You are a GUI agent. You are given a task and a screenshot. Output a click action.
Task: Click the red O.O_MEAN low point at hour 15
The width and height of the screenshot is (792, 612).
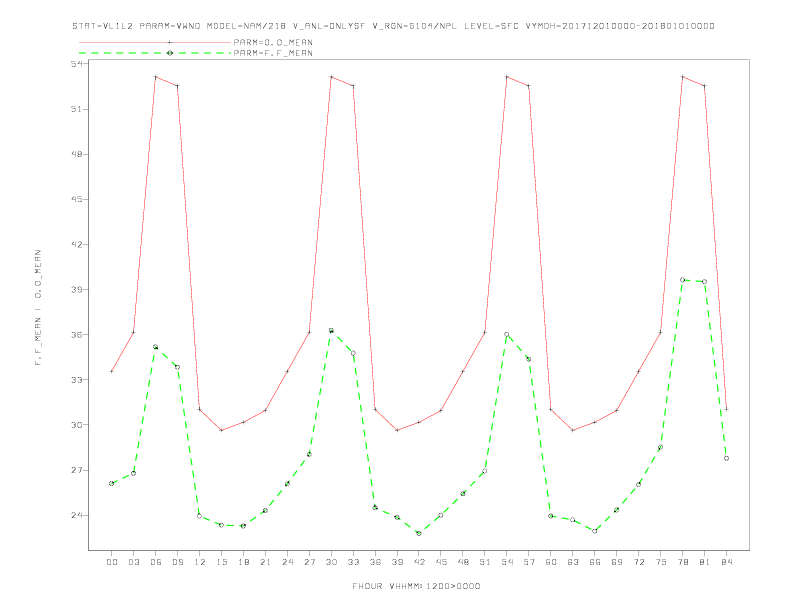pos(221,430)
